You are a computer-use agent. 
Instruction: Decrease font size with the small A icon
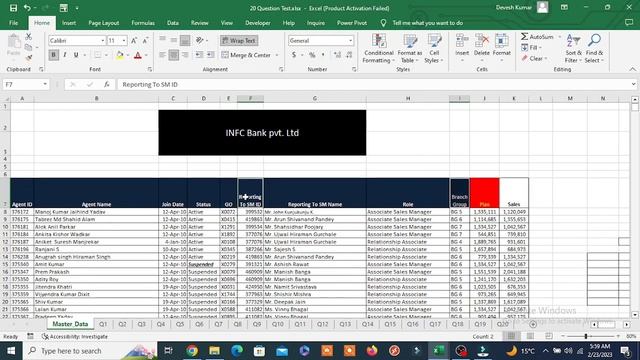tap(145, 40)
